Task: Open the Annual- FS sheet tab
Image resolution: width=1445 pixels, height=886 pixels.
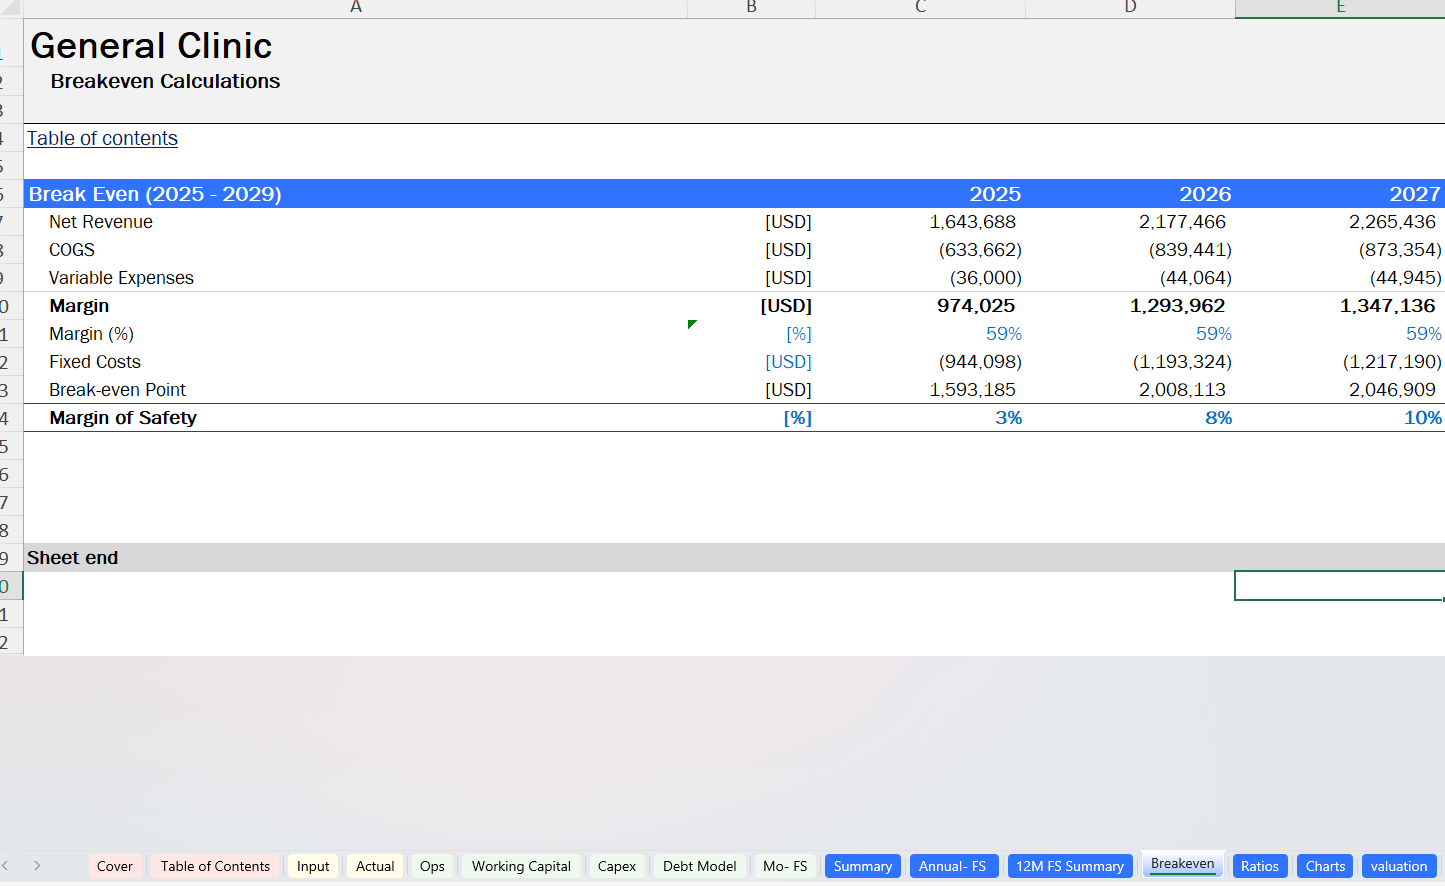Action: point(952,866)
